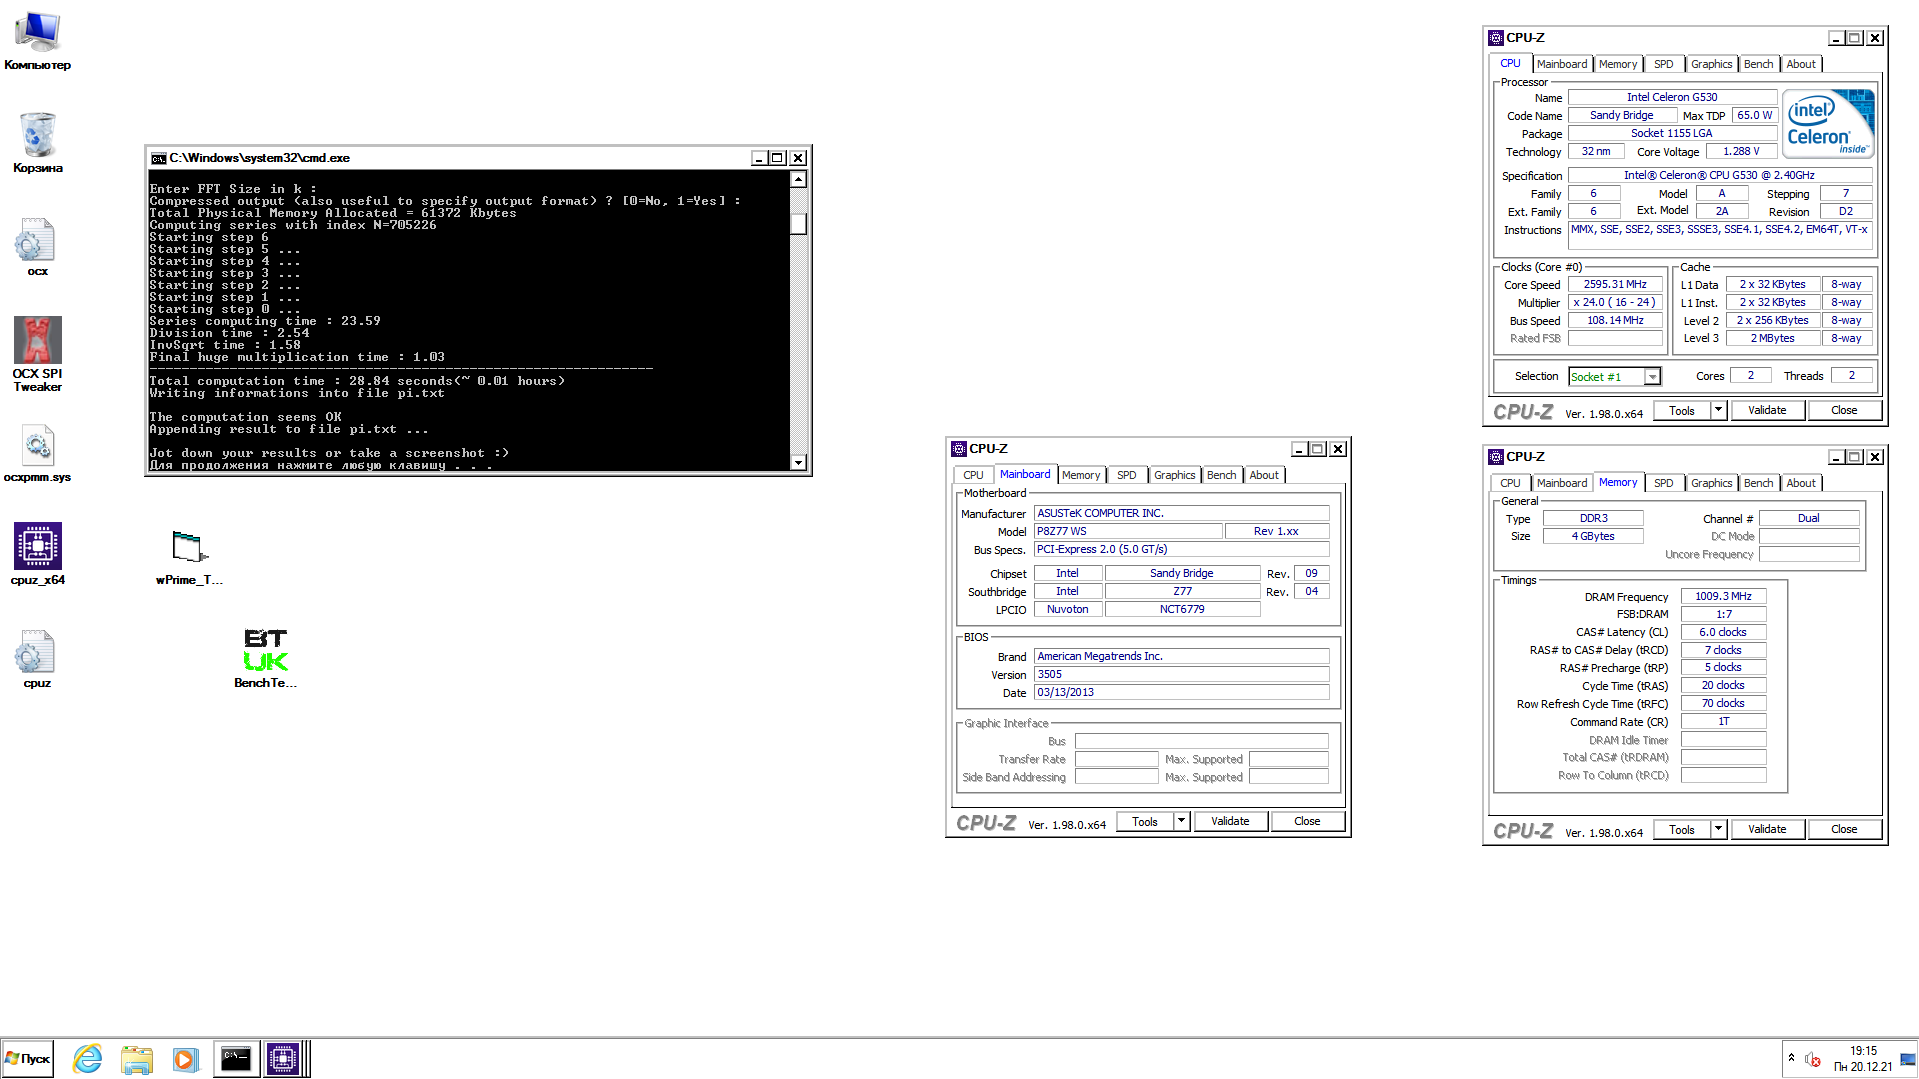Click Core Speed 2595.31 MHz value
The width and height of the screenshot is (1919, 1079).
1615,284
